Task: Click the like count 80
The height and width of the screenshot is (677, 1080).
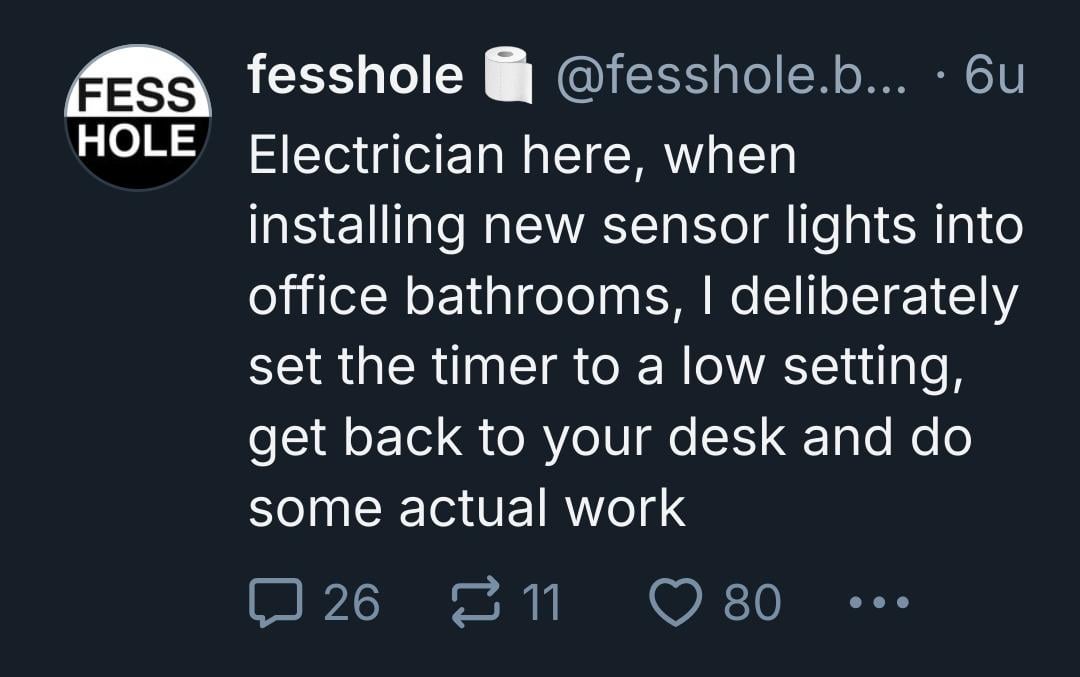Action: click(x=751, y=603)
